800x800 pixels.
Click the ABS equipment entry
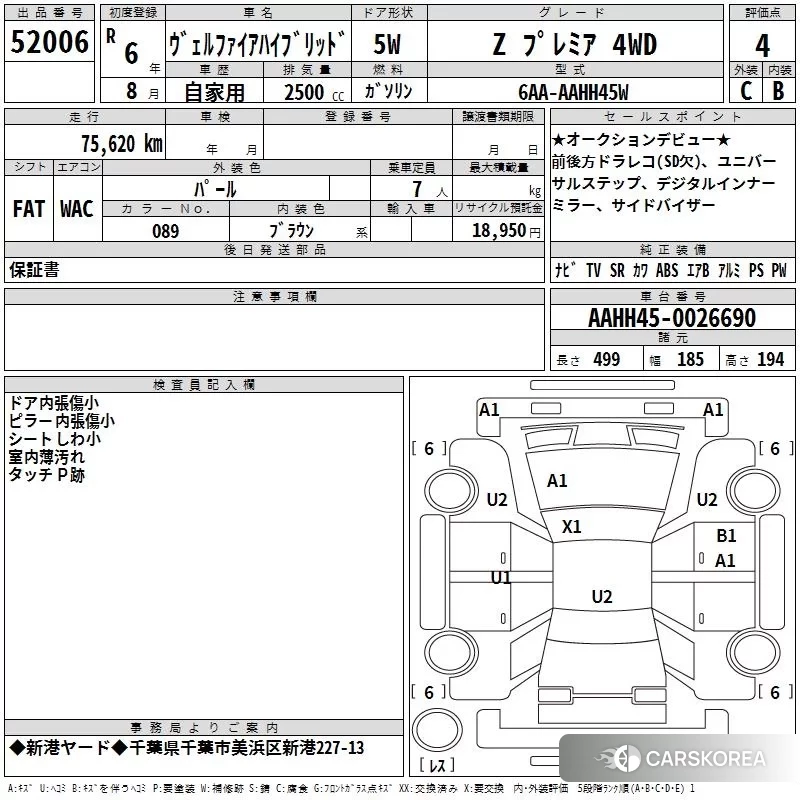point(667,270)
